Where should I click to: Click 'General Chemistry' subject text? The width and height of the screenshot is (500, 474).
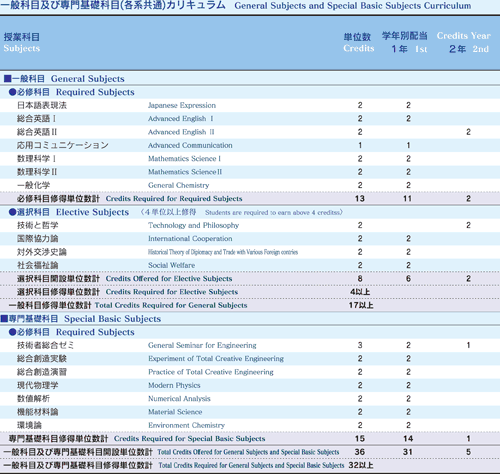pyautogui.click(x=179, y=185)
